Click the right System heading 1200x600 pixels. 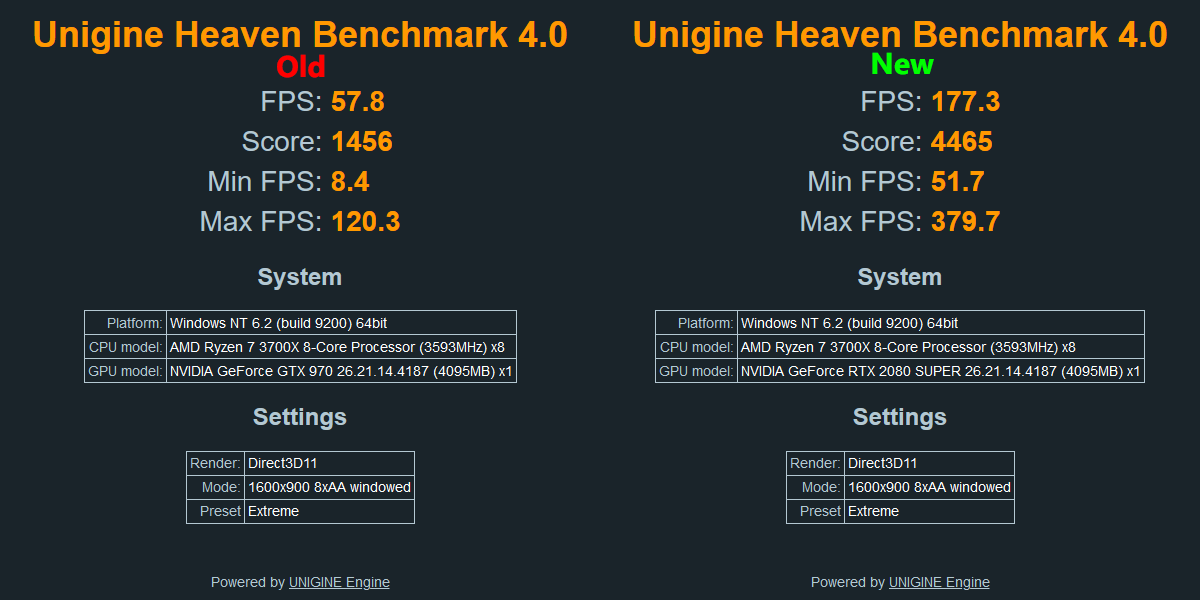coord(900,277)
